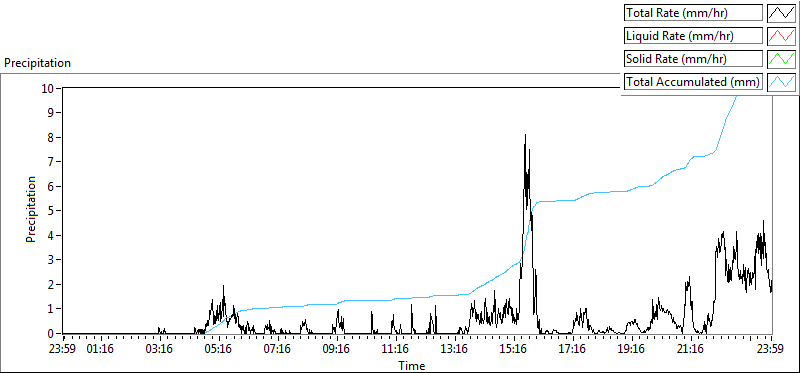This screenshot has height=373, width=800.
Task: Click the y-axis minimum value 0
Action: pos(52,333)
